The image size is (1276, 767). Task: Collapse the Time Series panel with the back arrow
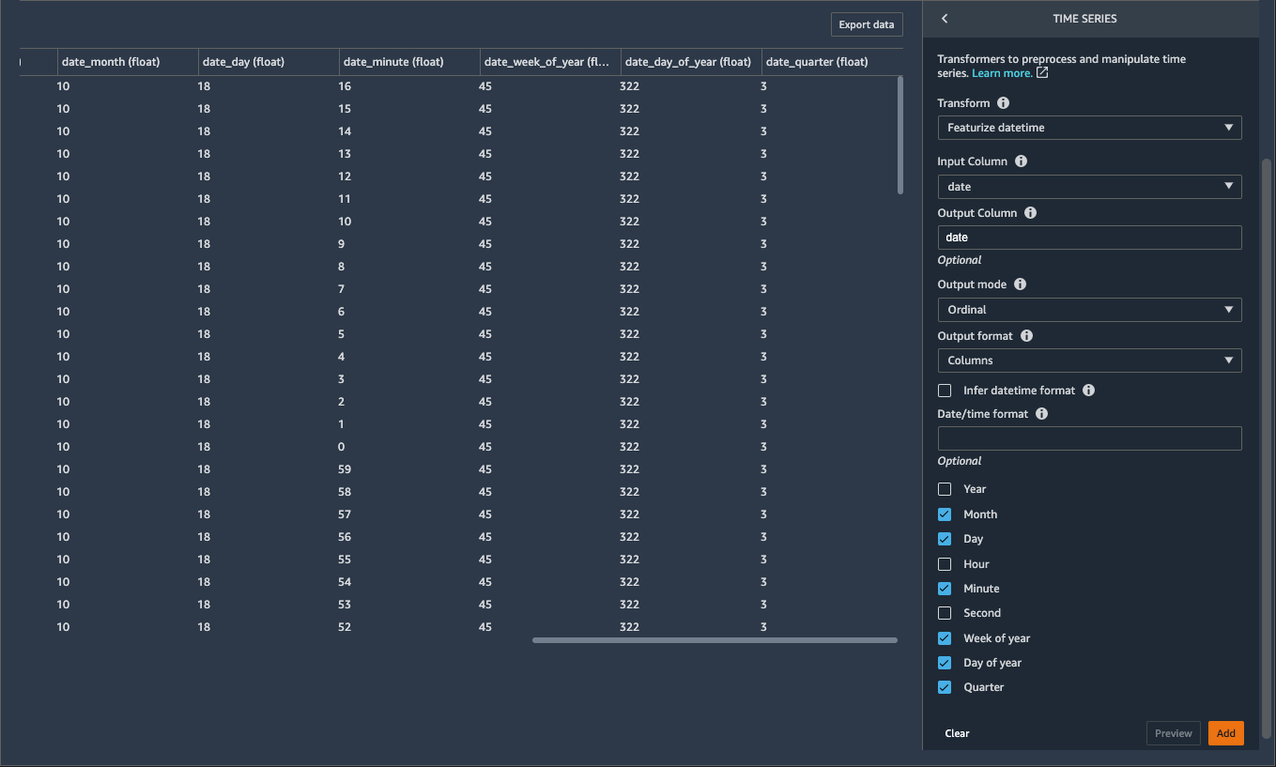click(x=944, y=18)
